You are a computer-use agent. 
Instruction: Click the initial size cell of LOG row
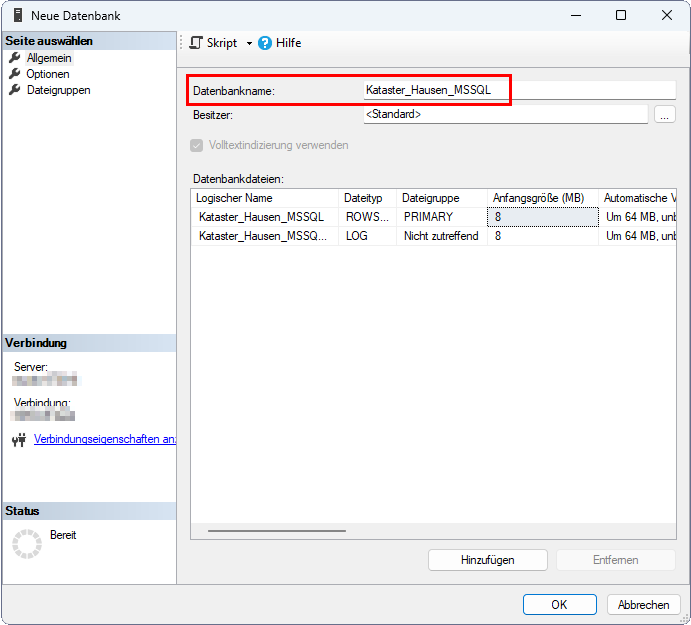coord(543,236)
